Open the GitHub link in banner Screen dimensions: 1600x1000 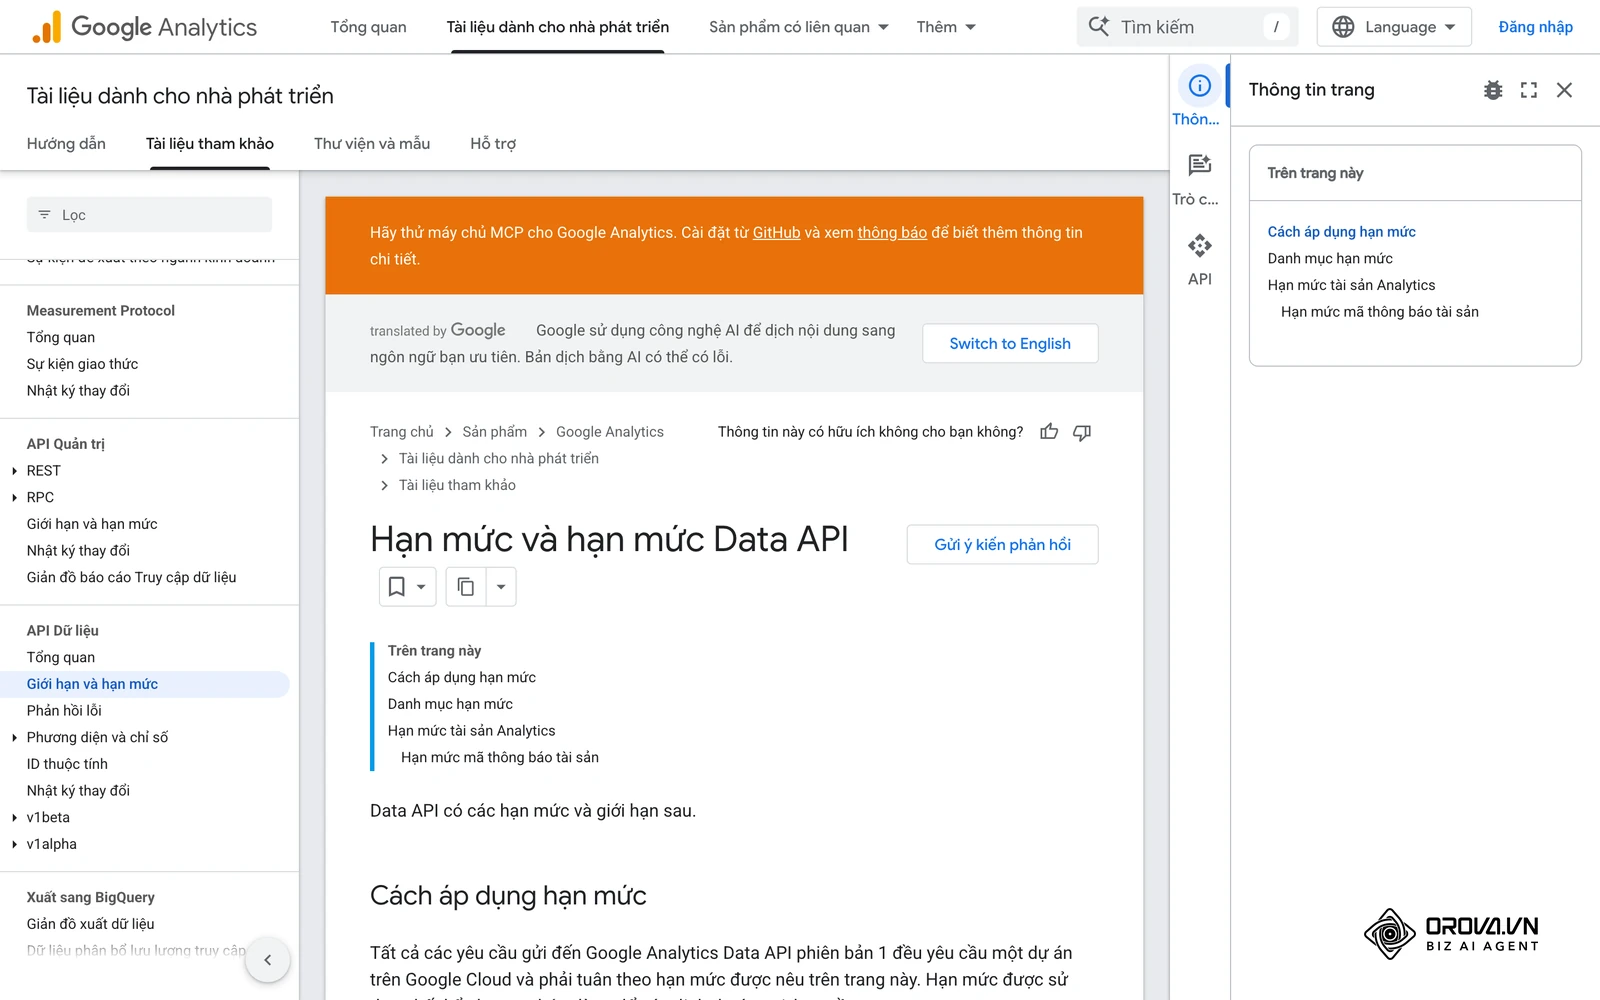[x=776, y=233]
